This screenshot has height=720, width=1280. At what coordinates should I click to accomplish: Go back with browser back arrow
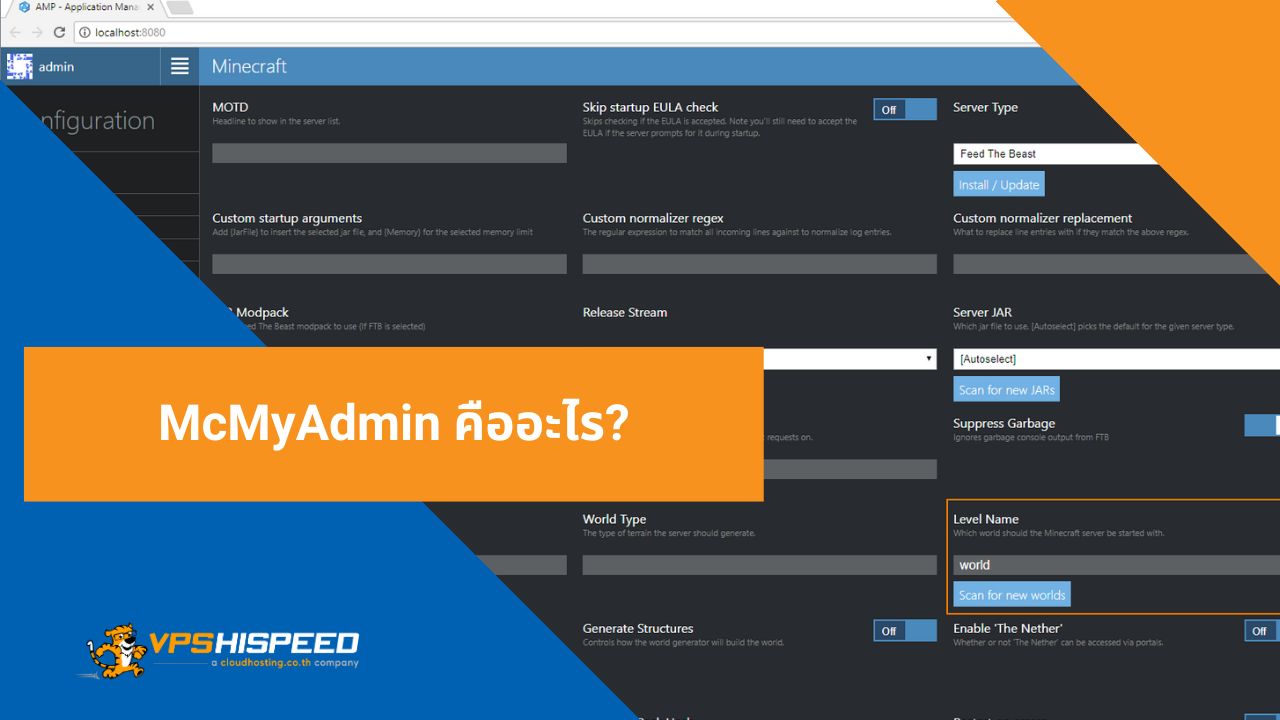15,32
